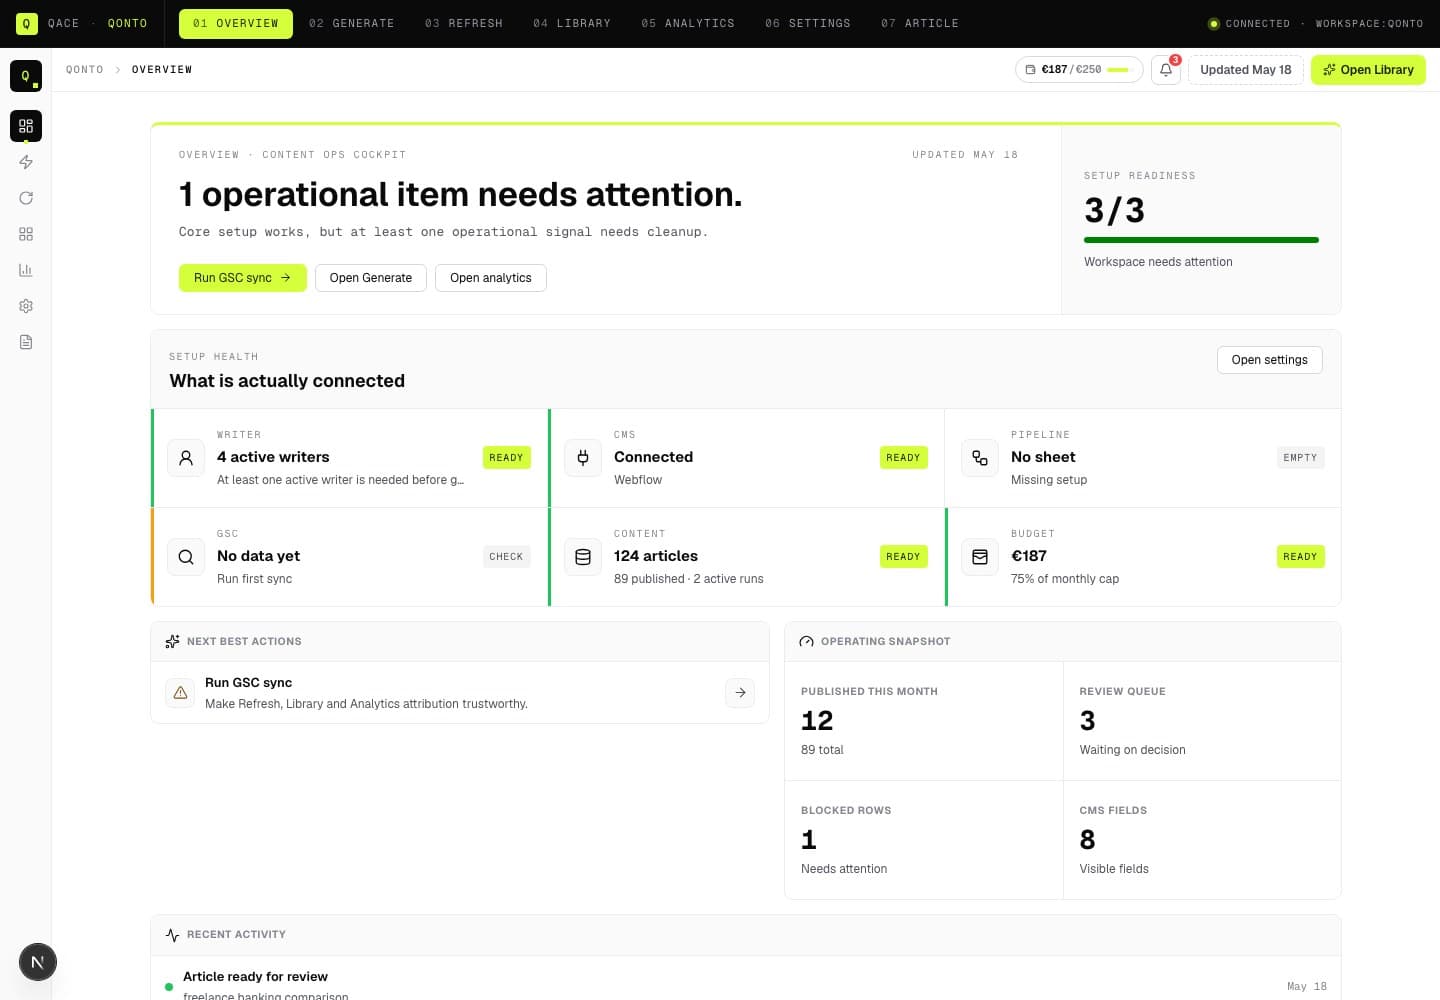
Task: Switch to the 01 Overview tab
Action: (236, 23)
